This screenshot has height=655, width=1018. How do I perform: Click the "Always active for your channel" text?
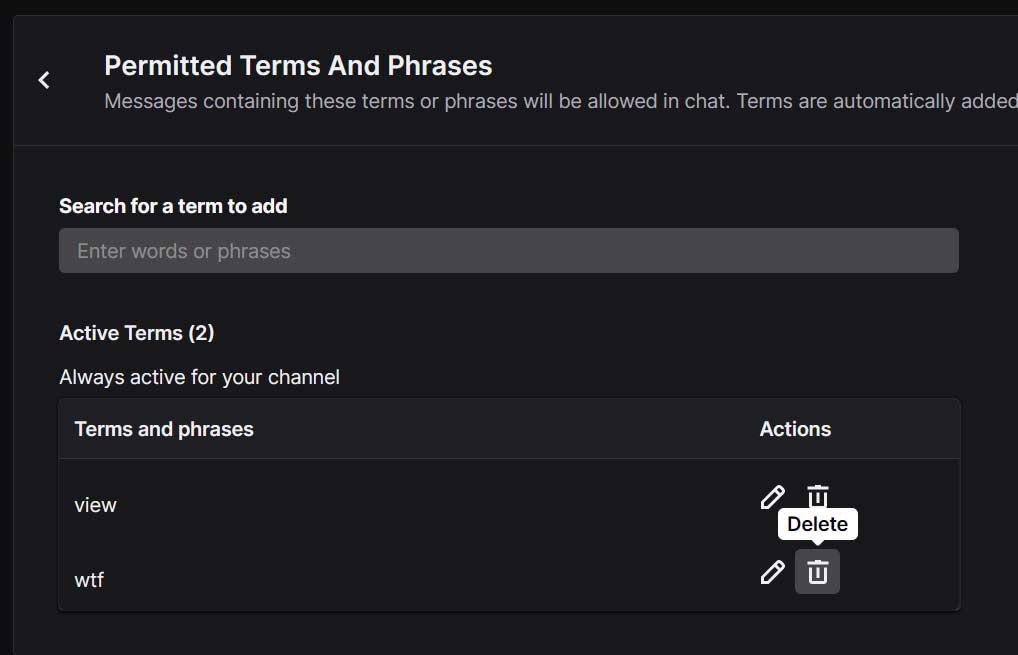(x=199, y=377)
